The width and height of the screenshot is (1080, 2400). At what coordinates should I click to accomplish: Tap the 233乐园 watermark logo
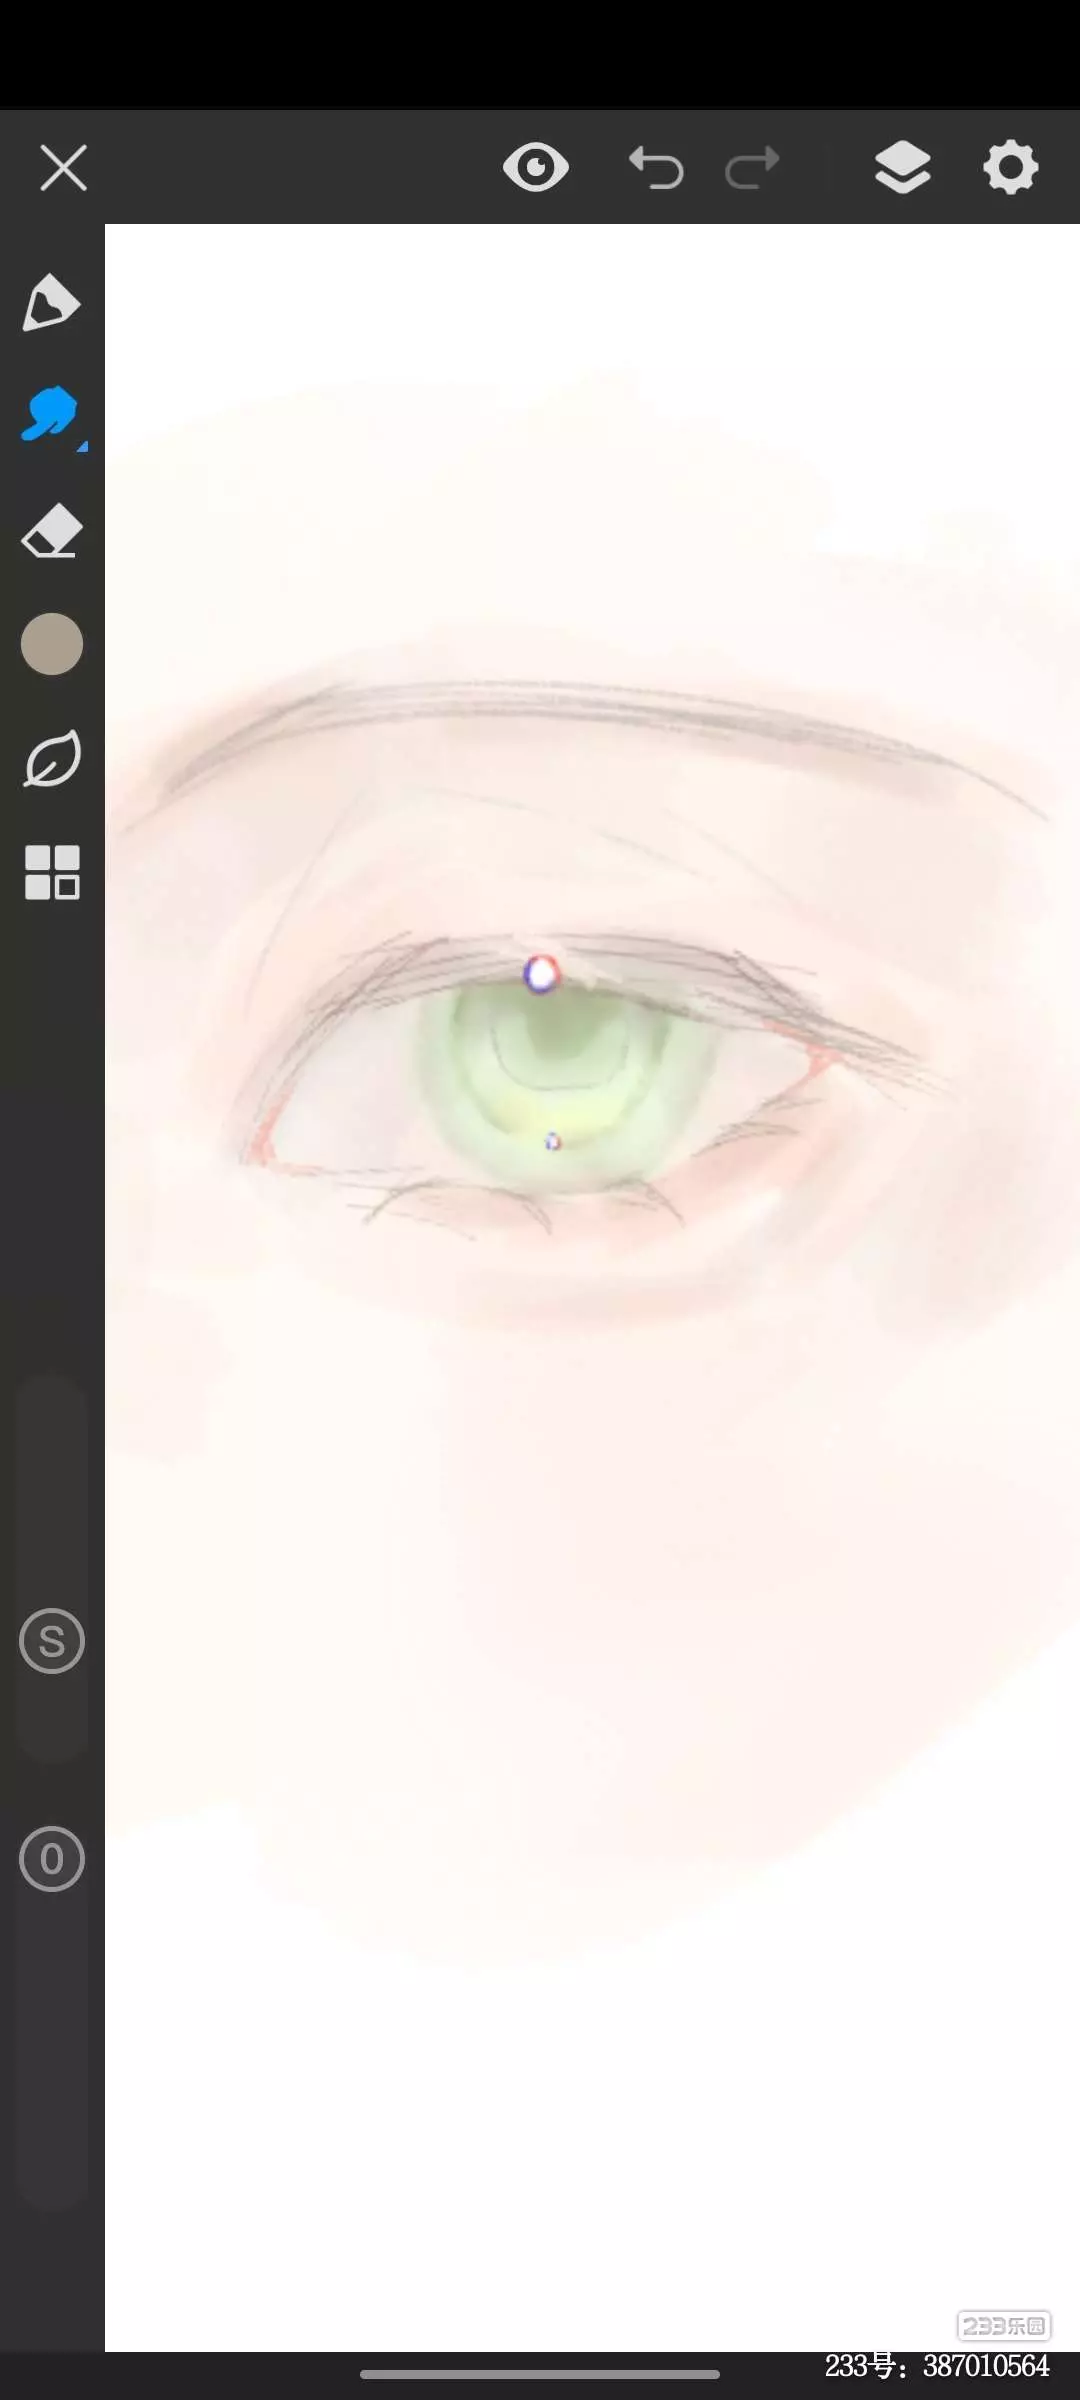1003,2326
